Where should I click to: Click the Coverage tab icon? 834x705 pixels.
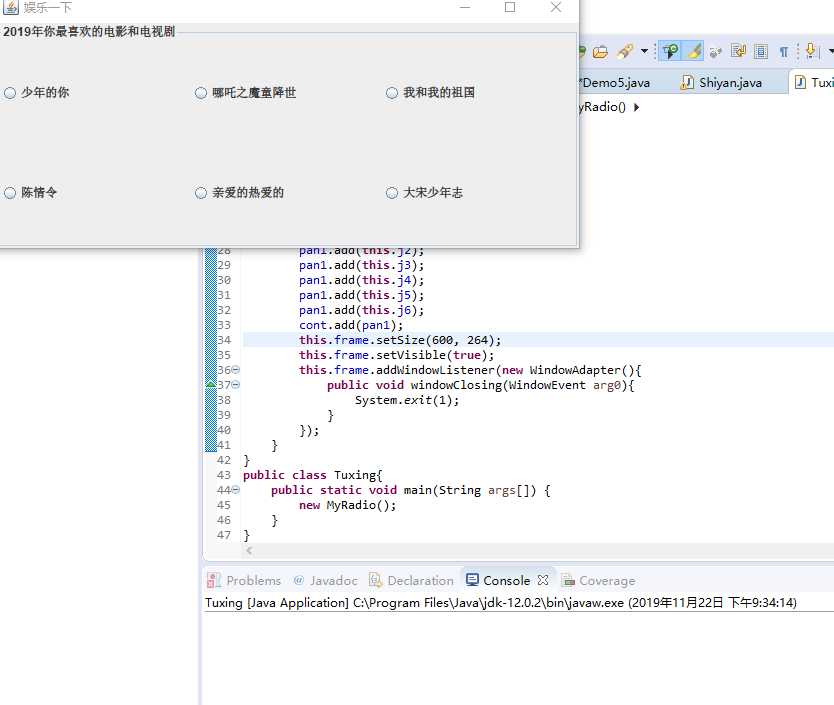click(x=568, y=580)
